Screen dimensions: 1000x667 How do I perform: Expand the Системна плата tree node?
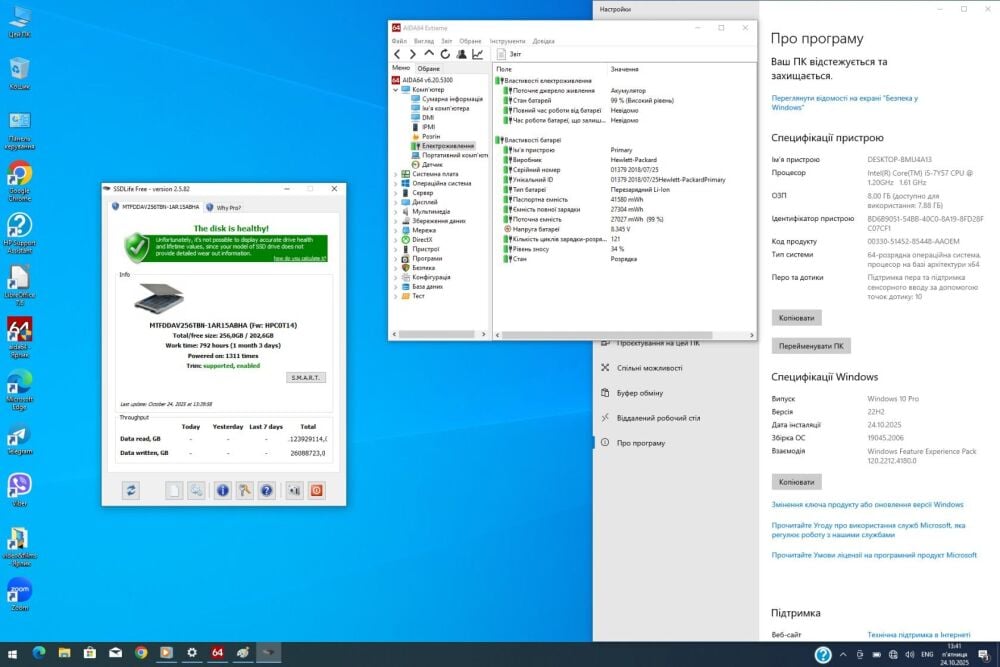(395, 174)
